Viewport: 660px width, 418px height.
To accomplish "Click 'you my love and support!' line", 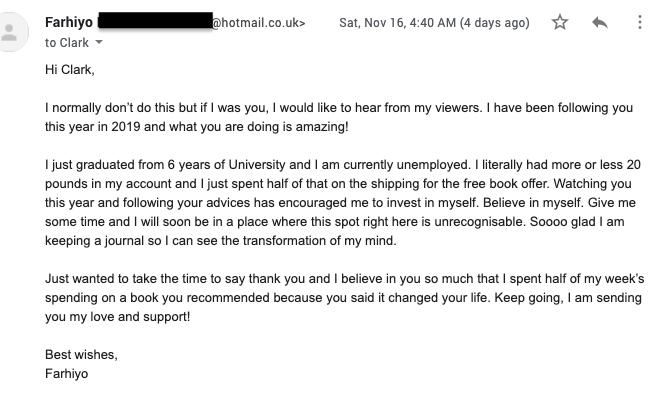I will point(117,317).
